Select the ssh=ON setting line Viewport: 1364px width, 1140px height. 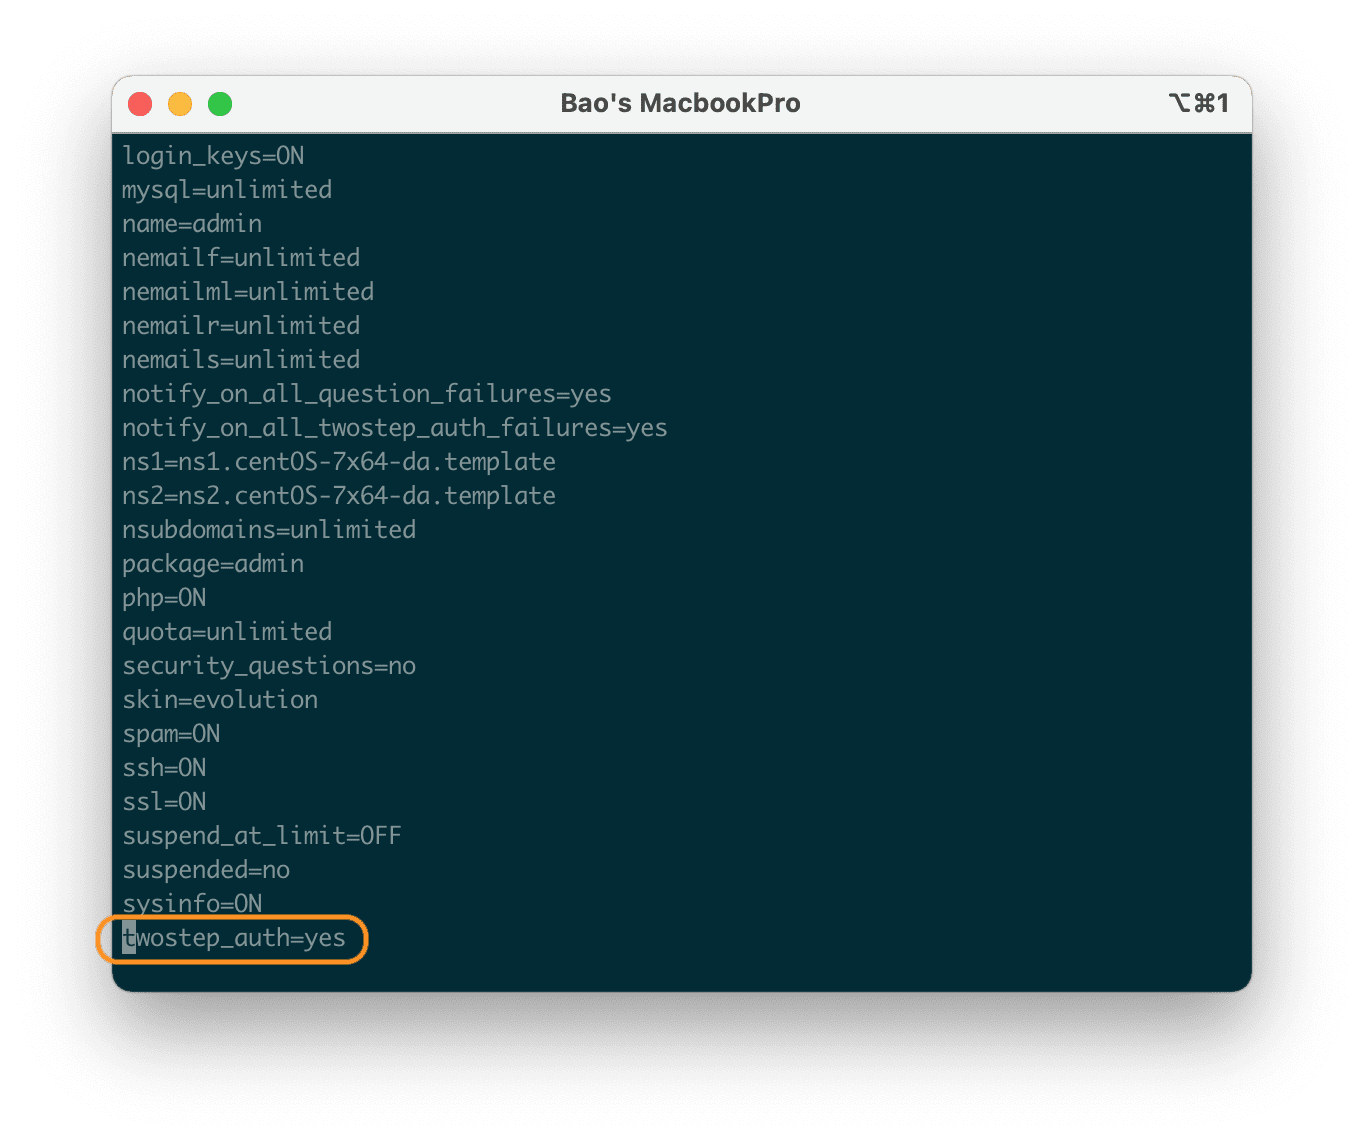click(164, 767)
